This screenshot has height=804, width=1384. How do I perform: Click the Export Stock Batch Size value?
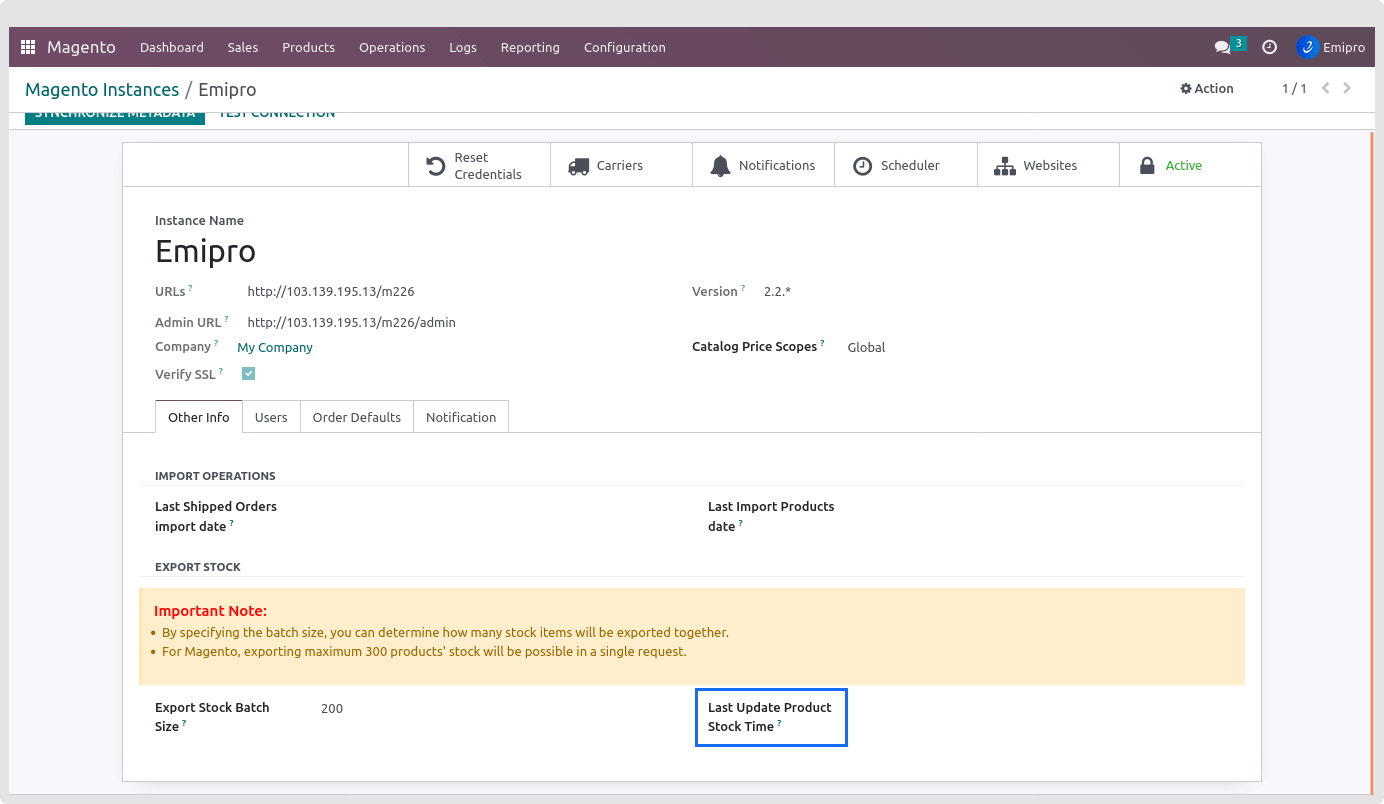[332, 709]
